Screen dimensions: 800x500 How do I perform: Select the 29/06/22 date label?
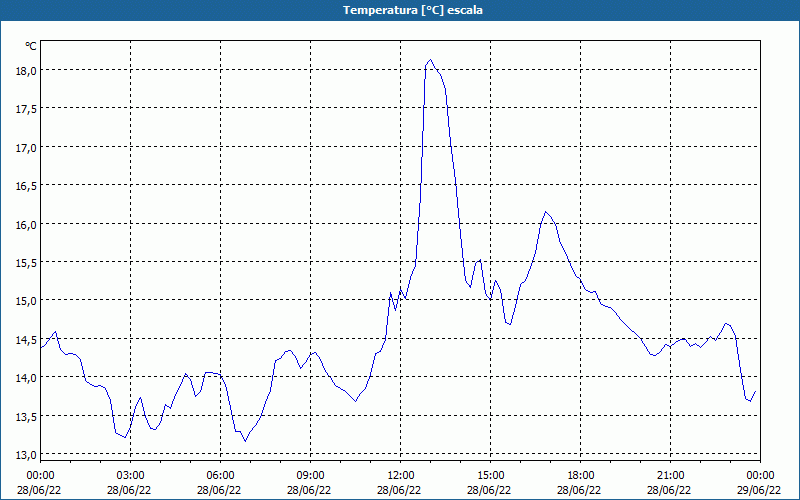click(759, 490)
